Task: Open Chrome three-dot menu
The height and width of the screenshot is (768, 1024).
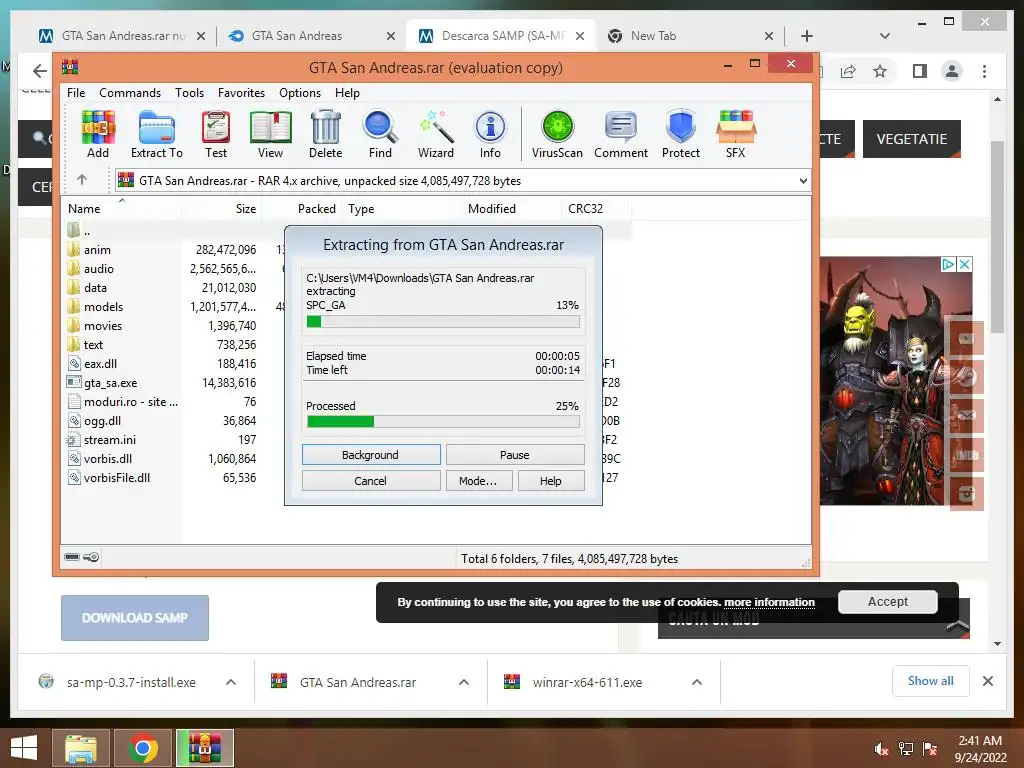Action: tap(984, 71)
